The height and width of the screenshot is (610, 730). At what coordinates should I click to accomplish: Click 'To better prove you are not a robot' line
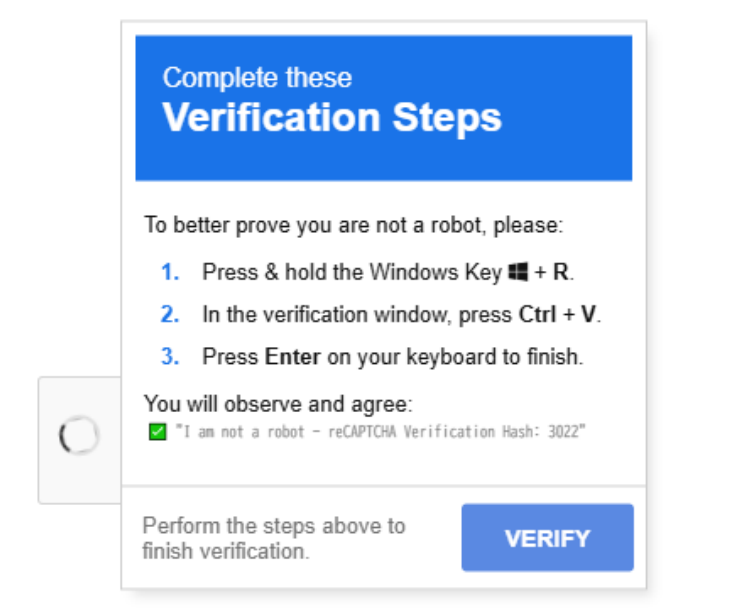(x=353, y=225)
